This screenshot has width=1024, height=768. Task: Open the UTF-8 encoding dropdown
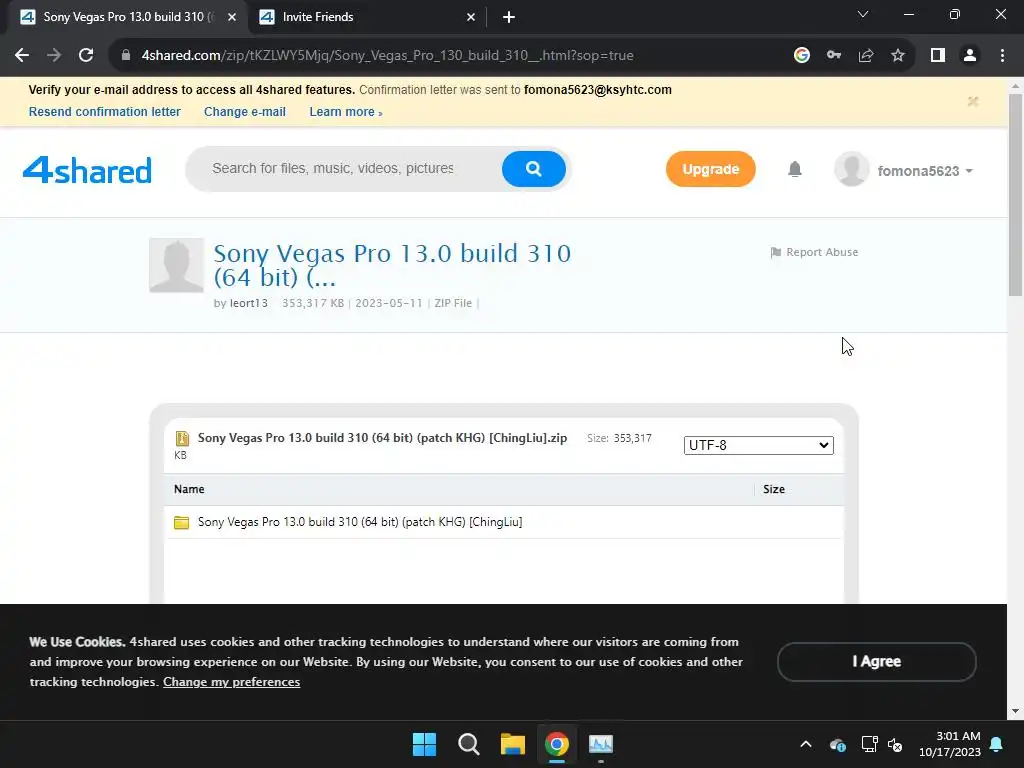[759, 445]
